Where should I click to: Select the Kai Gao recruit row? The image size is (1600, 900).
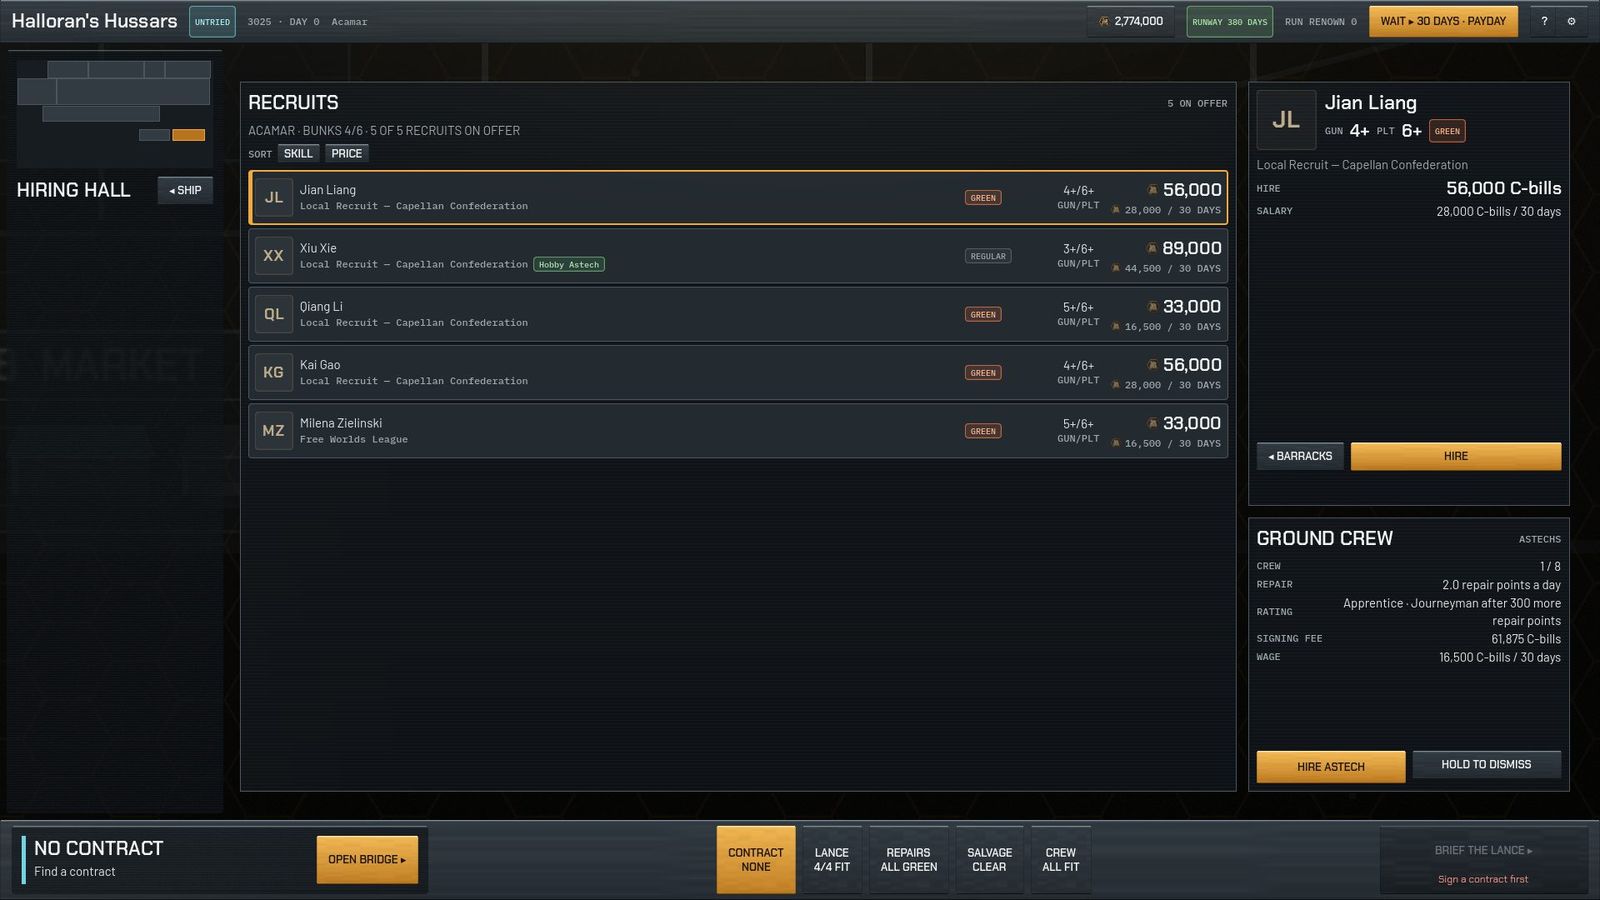pyautogui.click(x=738, y=373)
